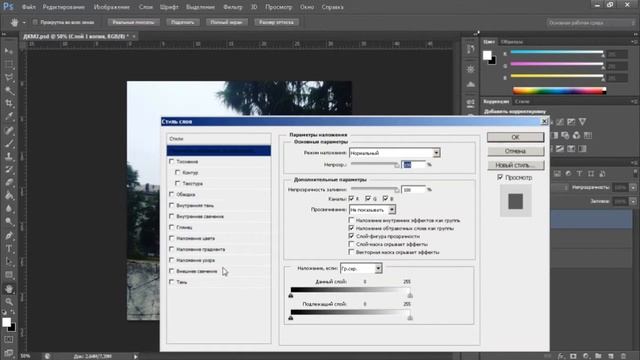Select the Healing Brush tool

(9, 131)
